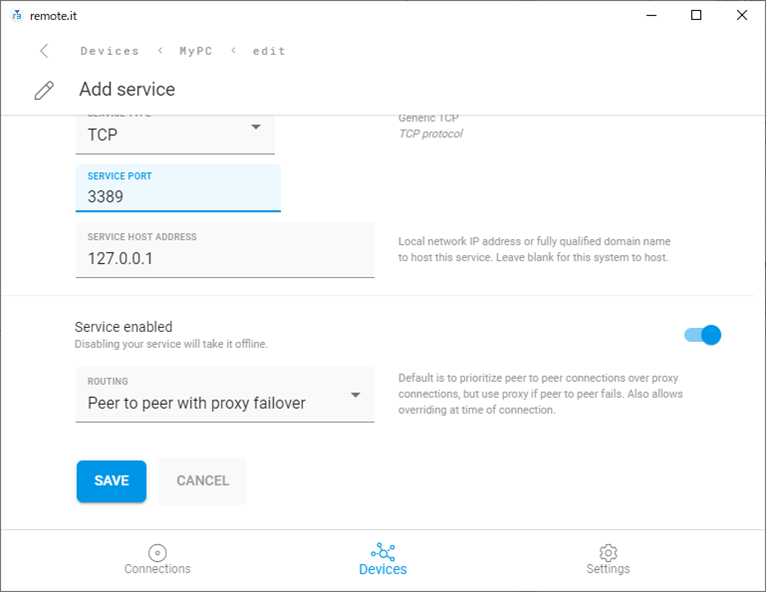Open the TCP service type dropdown
The image size is (766, 592).
pyautogui.click(x=175, y=134)
